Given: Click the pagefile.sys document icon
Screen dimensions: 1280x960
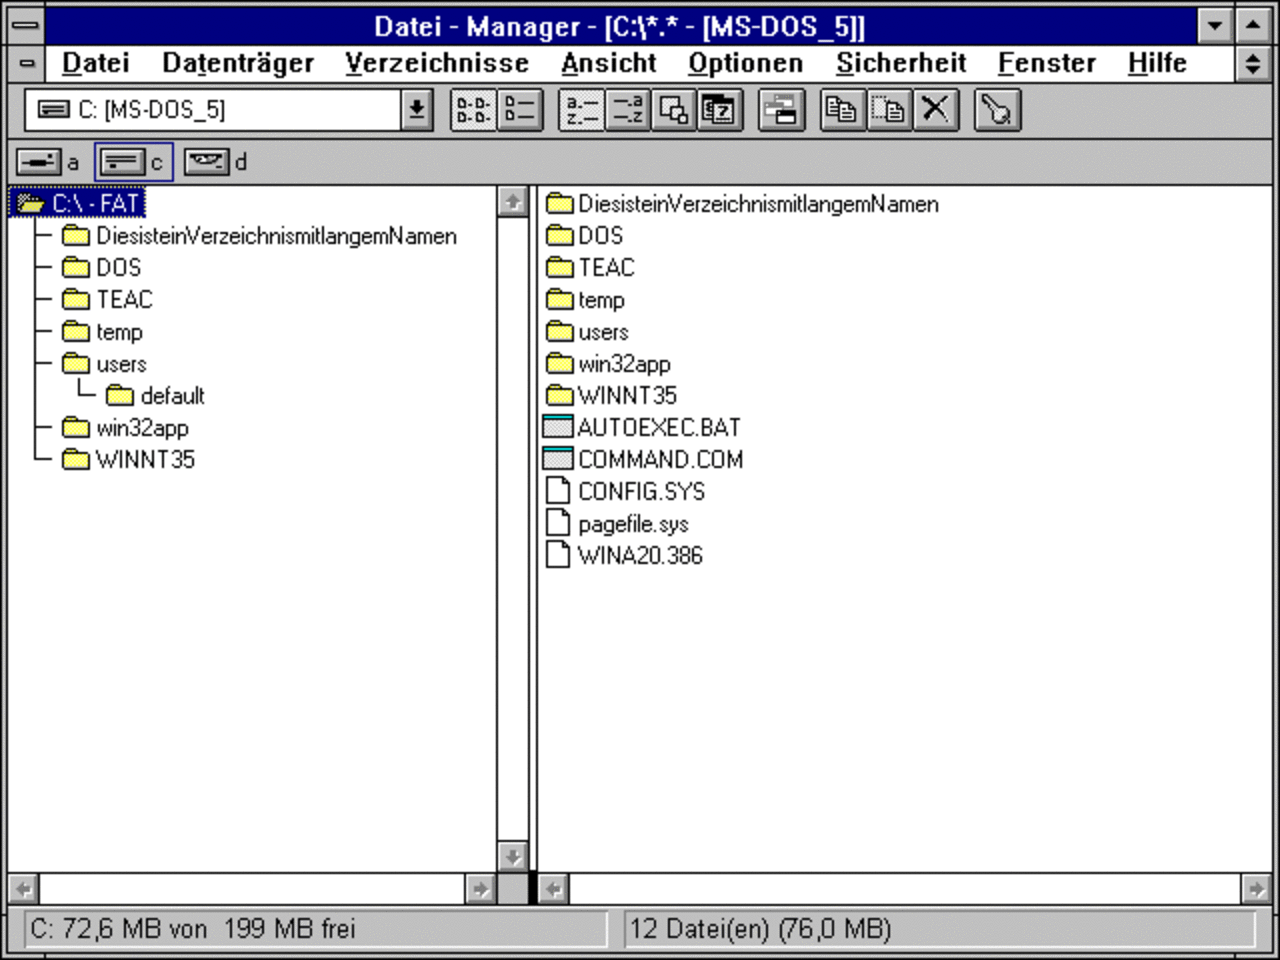Looking at the screenshot, I should [557, 523].
